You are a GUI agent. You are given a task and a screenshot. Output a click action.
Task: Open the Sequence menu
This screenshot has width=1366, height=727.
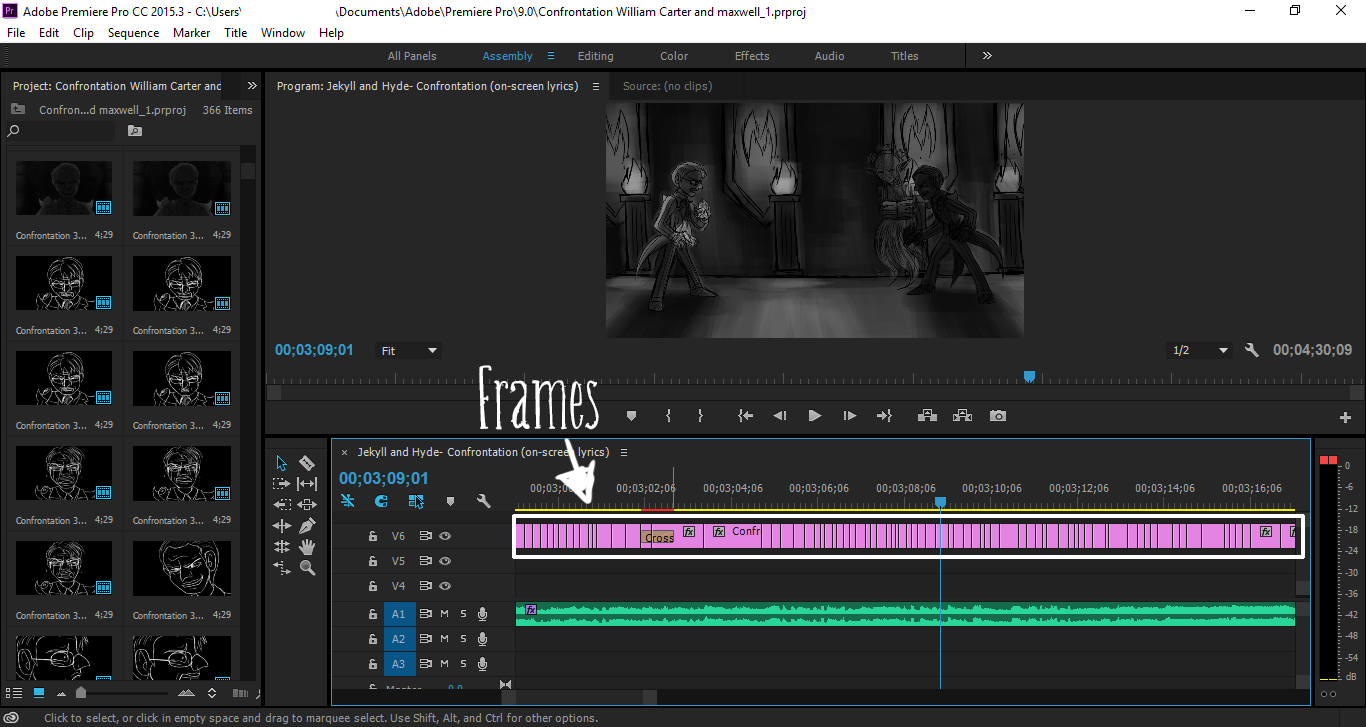[x=133, y=33]
